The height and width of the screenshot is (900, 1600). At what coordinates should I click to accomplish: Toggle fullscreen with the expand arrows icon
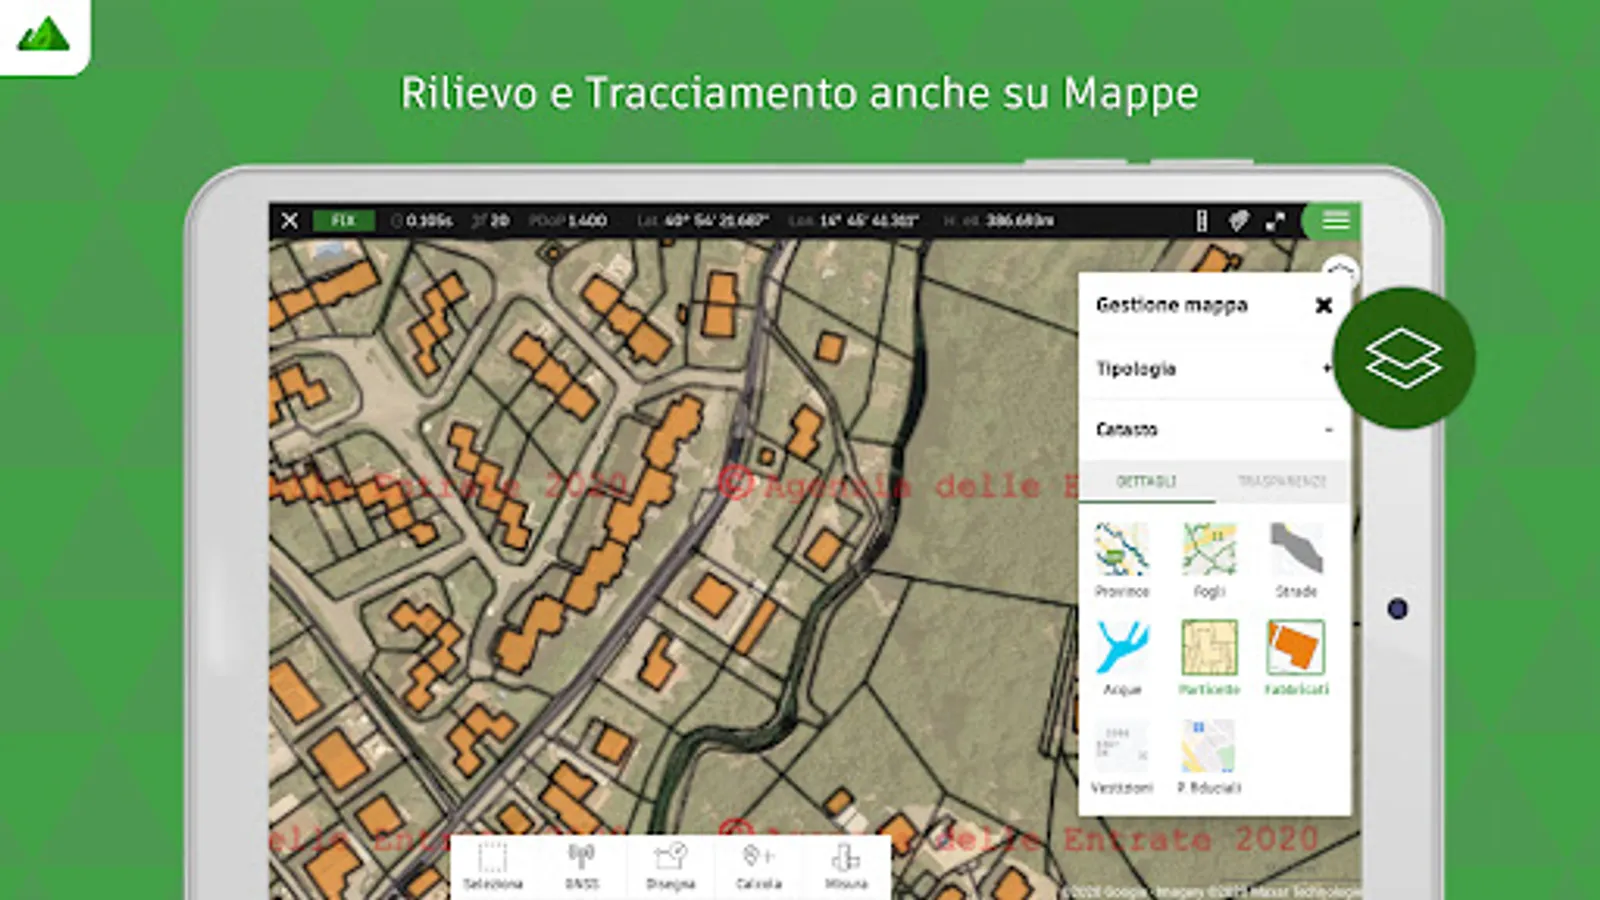(1275, 221)
